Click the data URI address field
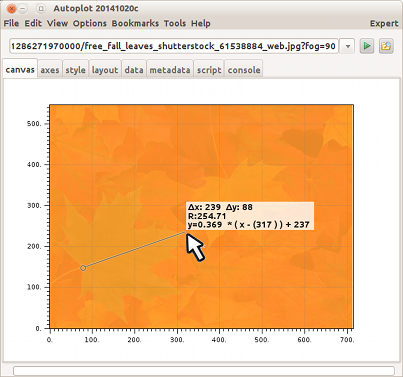The height and width of the screenshot is (377, 403). (x=174, y=46)
